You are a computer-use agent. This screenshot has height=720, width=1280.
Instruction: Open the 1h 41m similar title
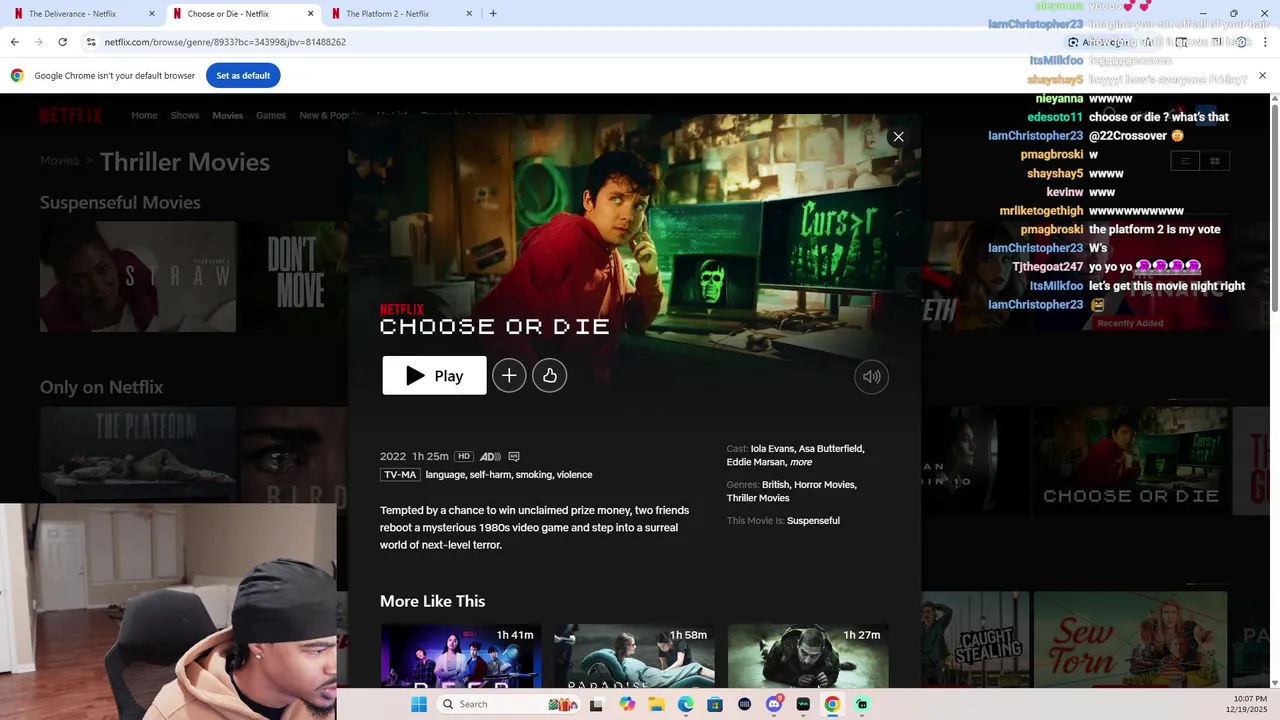461,655
